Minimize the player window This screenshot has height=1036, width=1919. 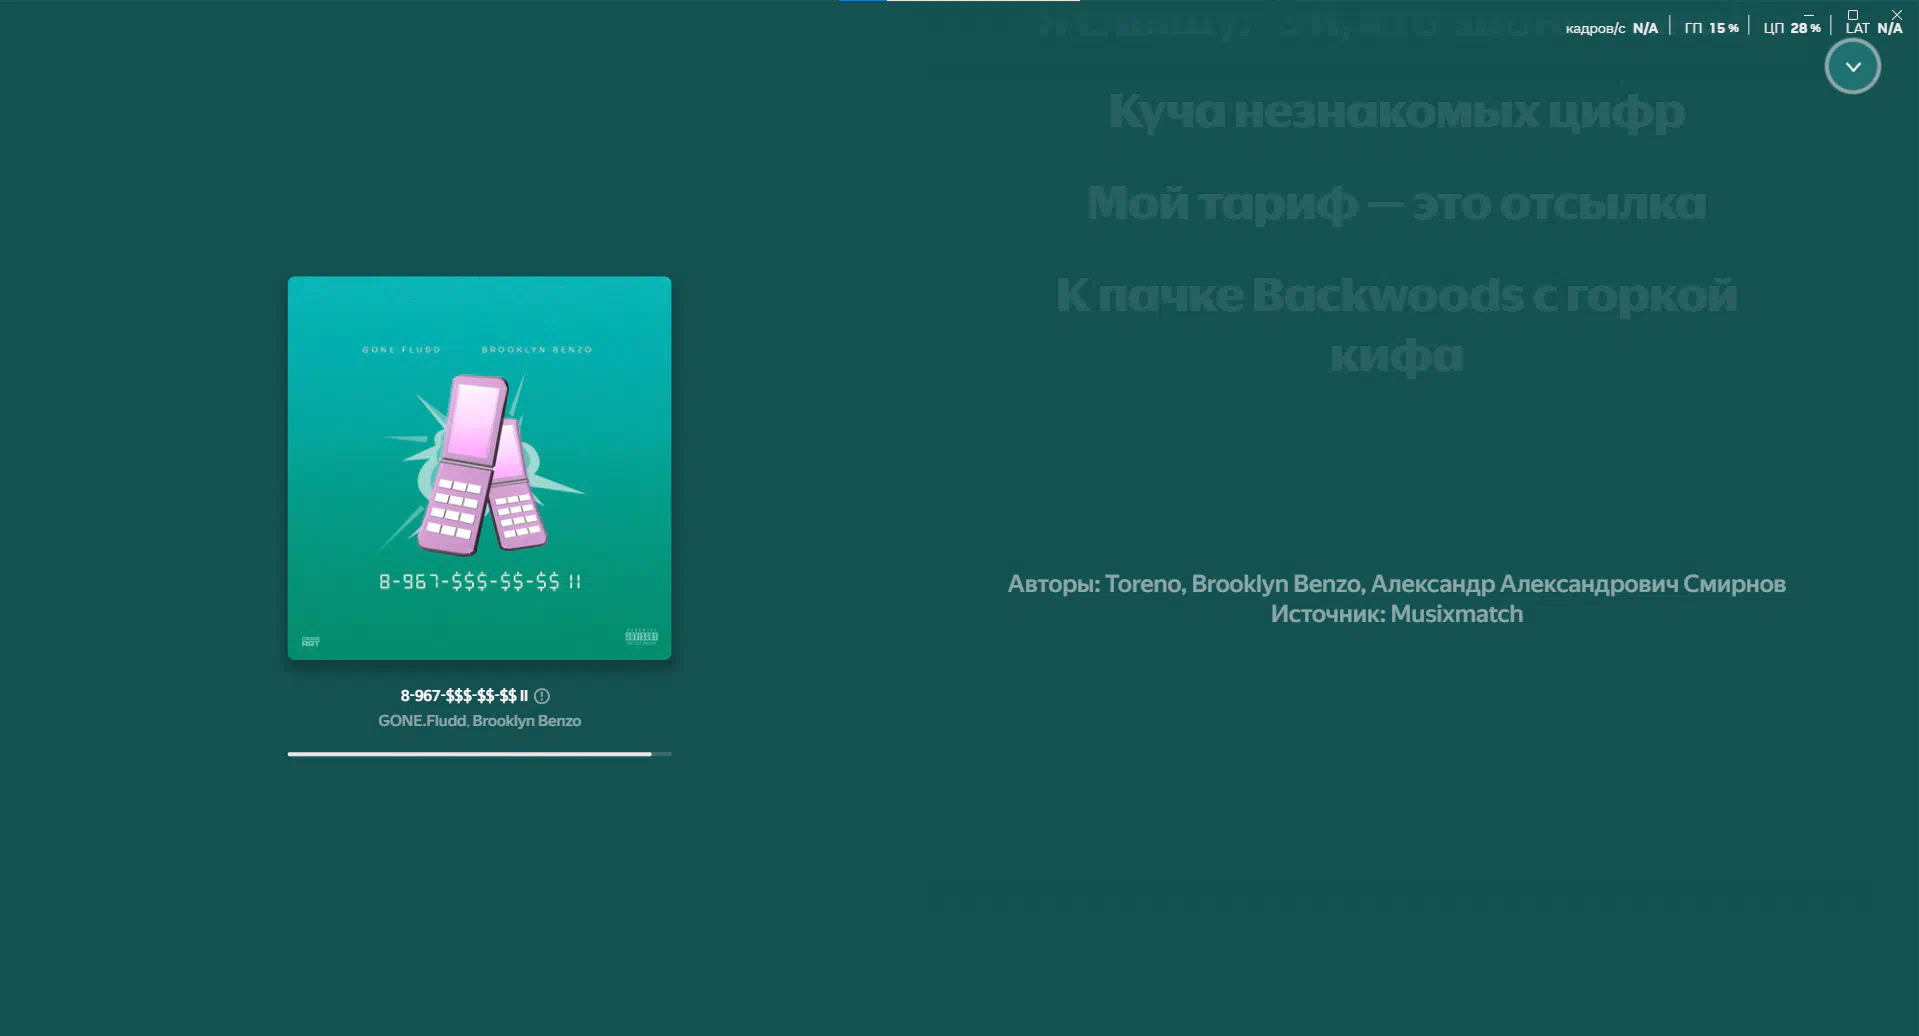point(1808,14)
